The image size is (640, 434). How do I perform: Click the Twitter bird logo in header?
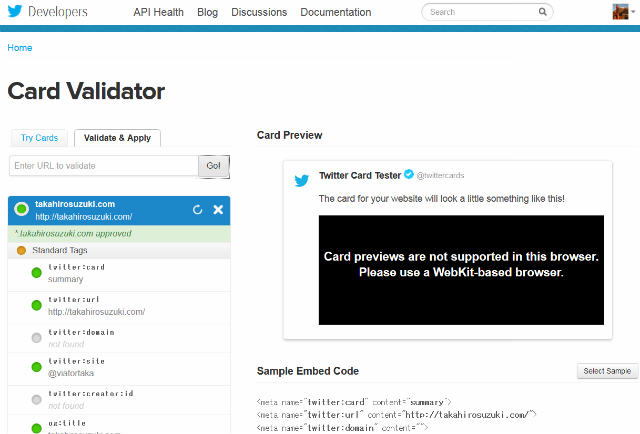[15, 11]
